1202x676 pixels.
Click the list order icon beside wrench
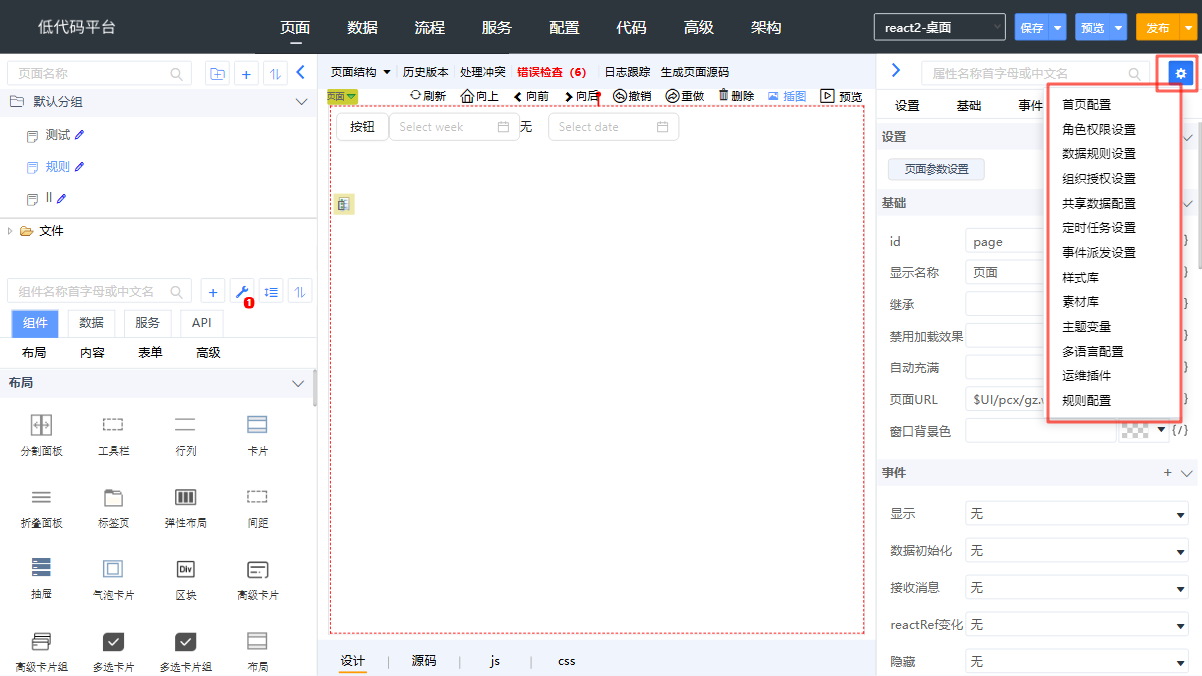271,292
